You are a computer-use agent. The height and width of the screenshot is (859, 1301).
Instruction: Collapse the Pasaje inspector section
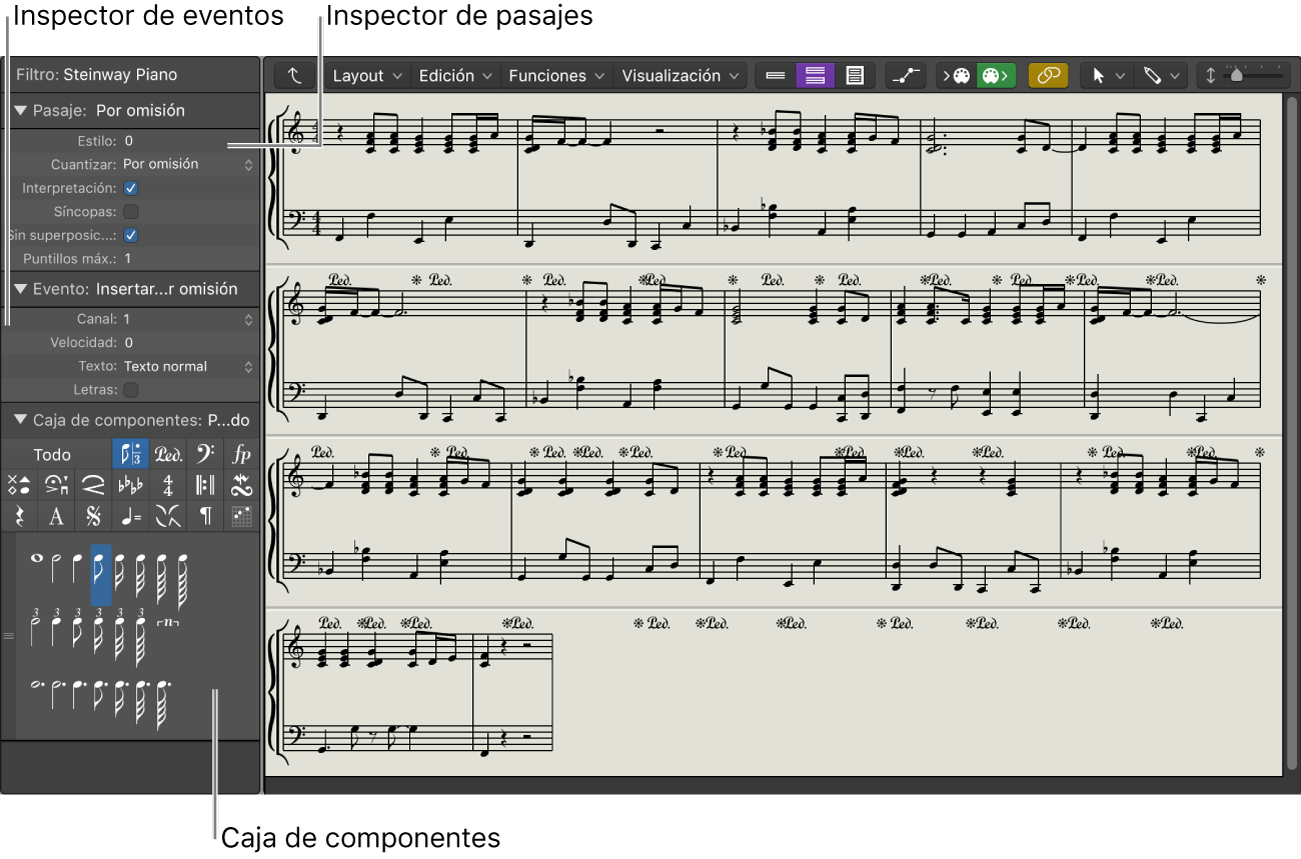pos(20,111)
